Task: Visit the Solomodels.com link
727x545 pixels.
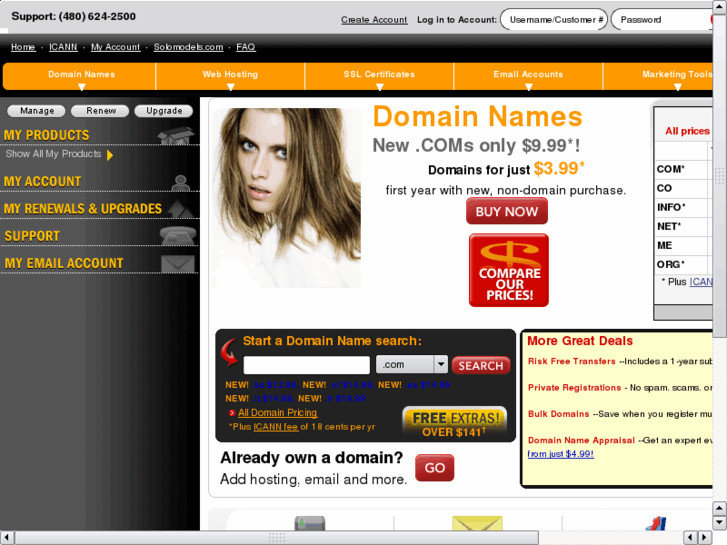Action: click(x=188, y=47)
